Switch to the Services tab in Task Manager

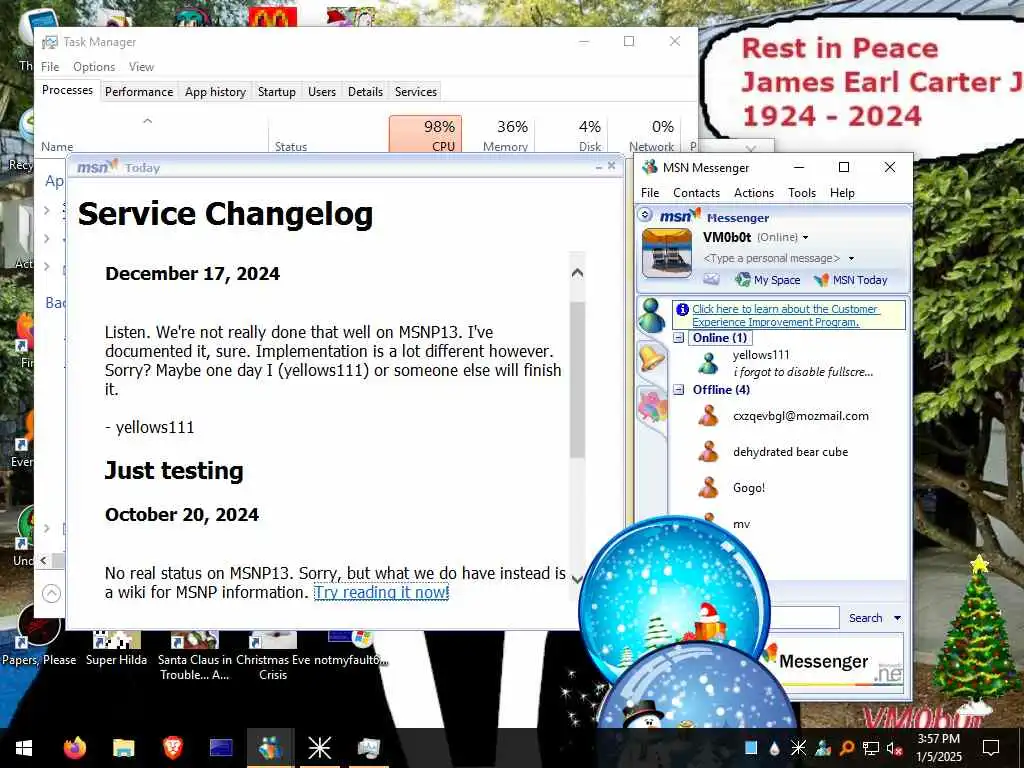pyautogui.click(x=415, y=91)
